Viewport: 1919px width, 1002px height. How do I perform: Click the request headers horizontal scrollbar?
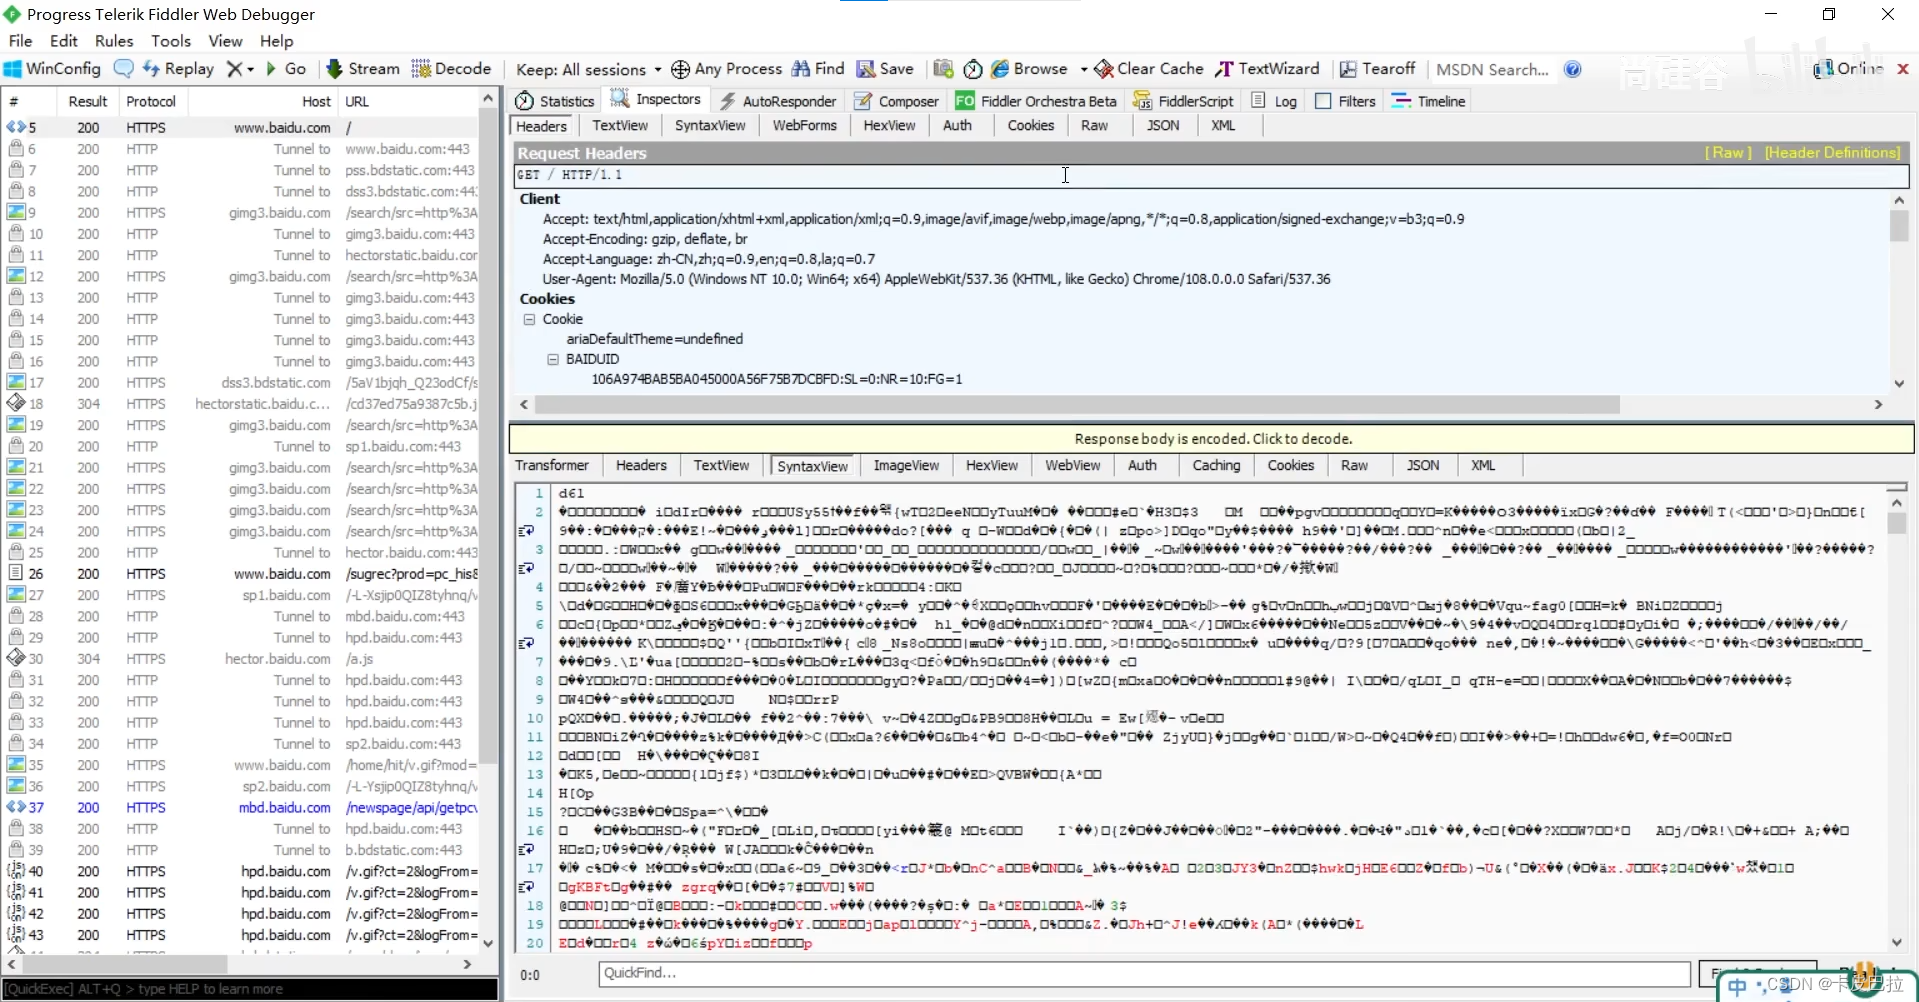click(1077, 404)
